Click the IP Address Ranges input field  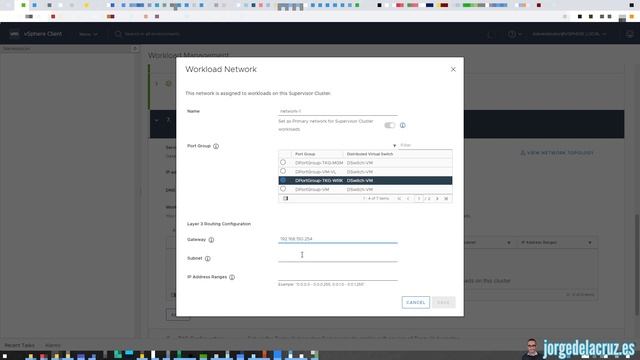click(338, 276)
